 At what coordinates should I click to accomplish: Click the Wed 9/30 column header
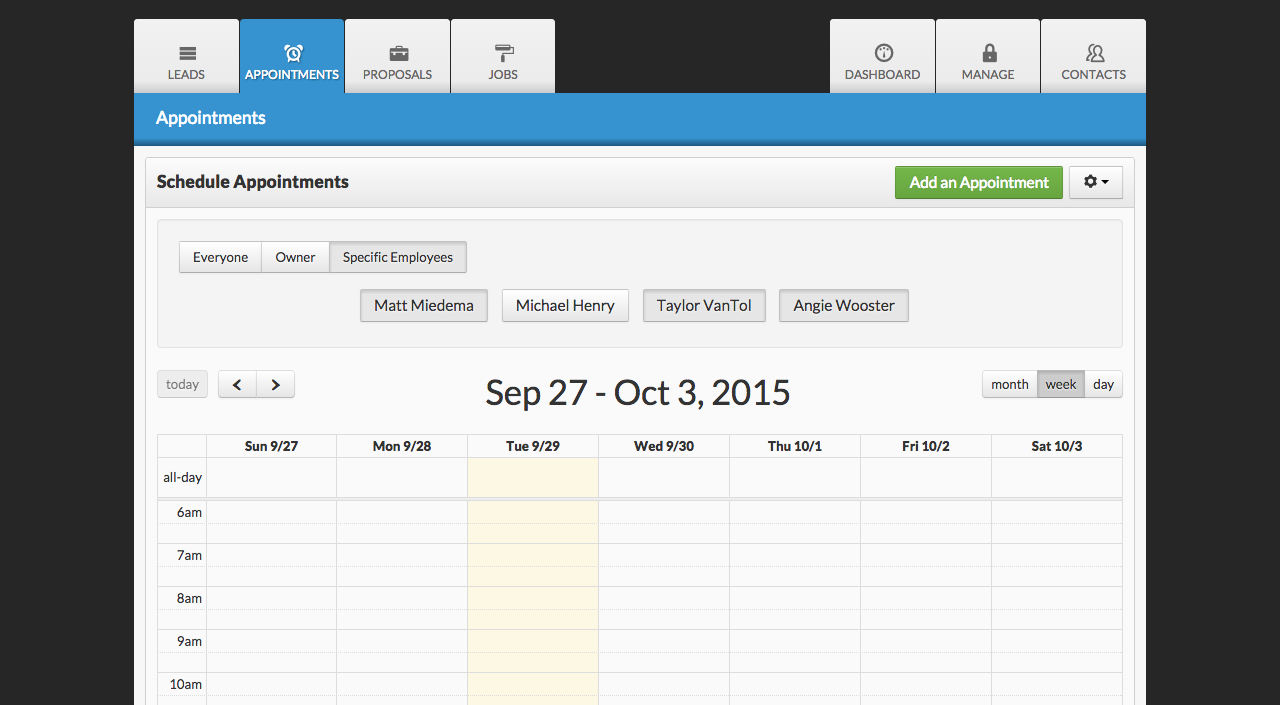(664, 446)
